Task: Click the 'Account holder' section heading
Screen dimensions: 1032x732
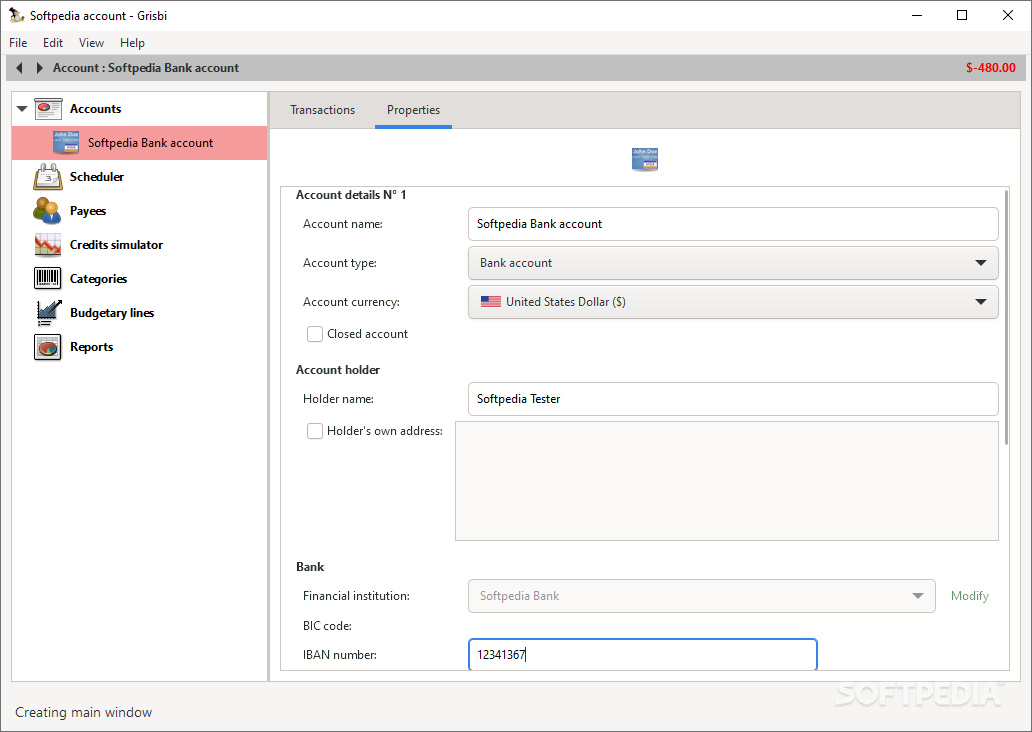Action: point(338,370)
